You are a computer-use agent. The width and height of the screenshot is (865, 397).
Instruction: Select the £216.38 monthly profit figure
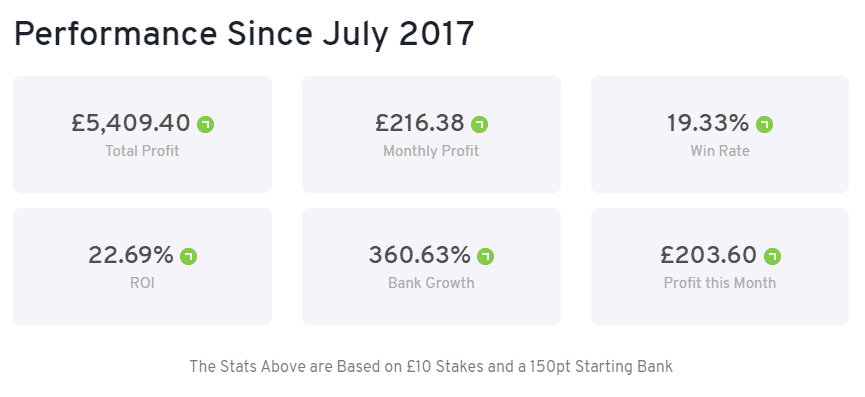[420, 124]
